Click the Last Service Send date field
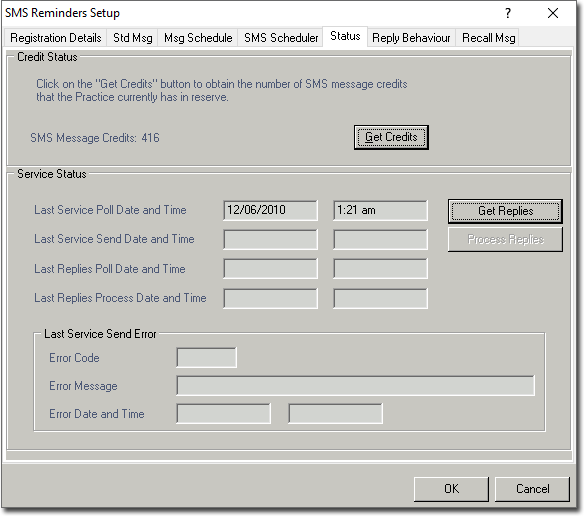Screen dimensions: 585x517 (270, 239)
